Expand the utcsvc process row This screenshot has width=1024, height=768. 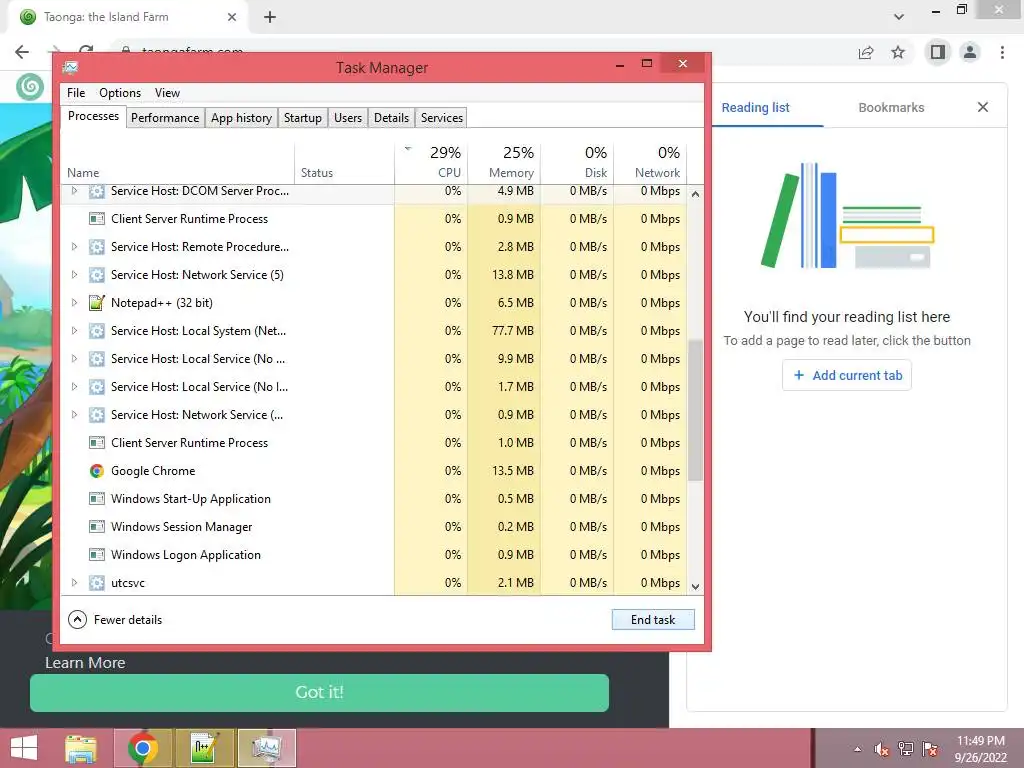coord(74,583)
